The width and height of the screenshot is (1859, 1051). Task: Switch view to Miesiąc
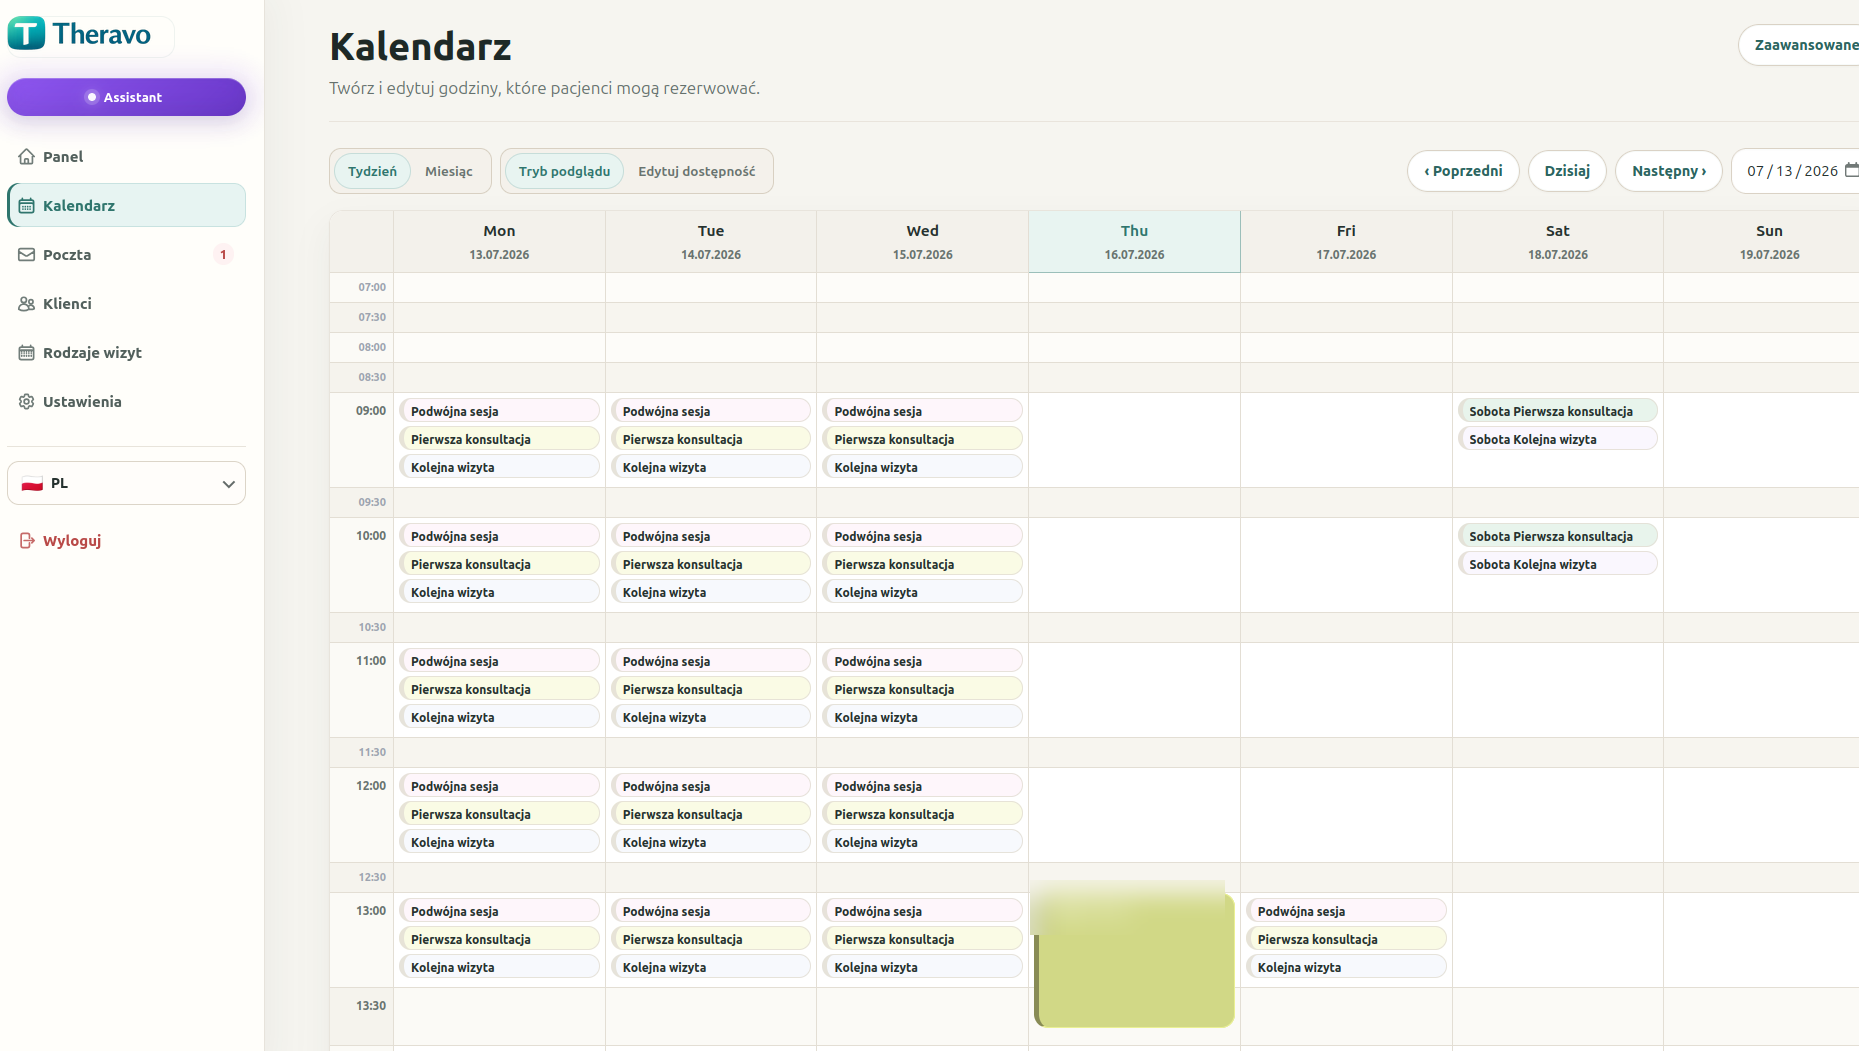pos(448,172)
